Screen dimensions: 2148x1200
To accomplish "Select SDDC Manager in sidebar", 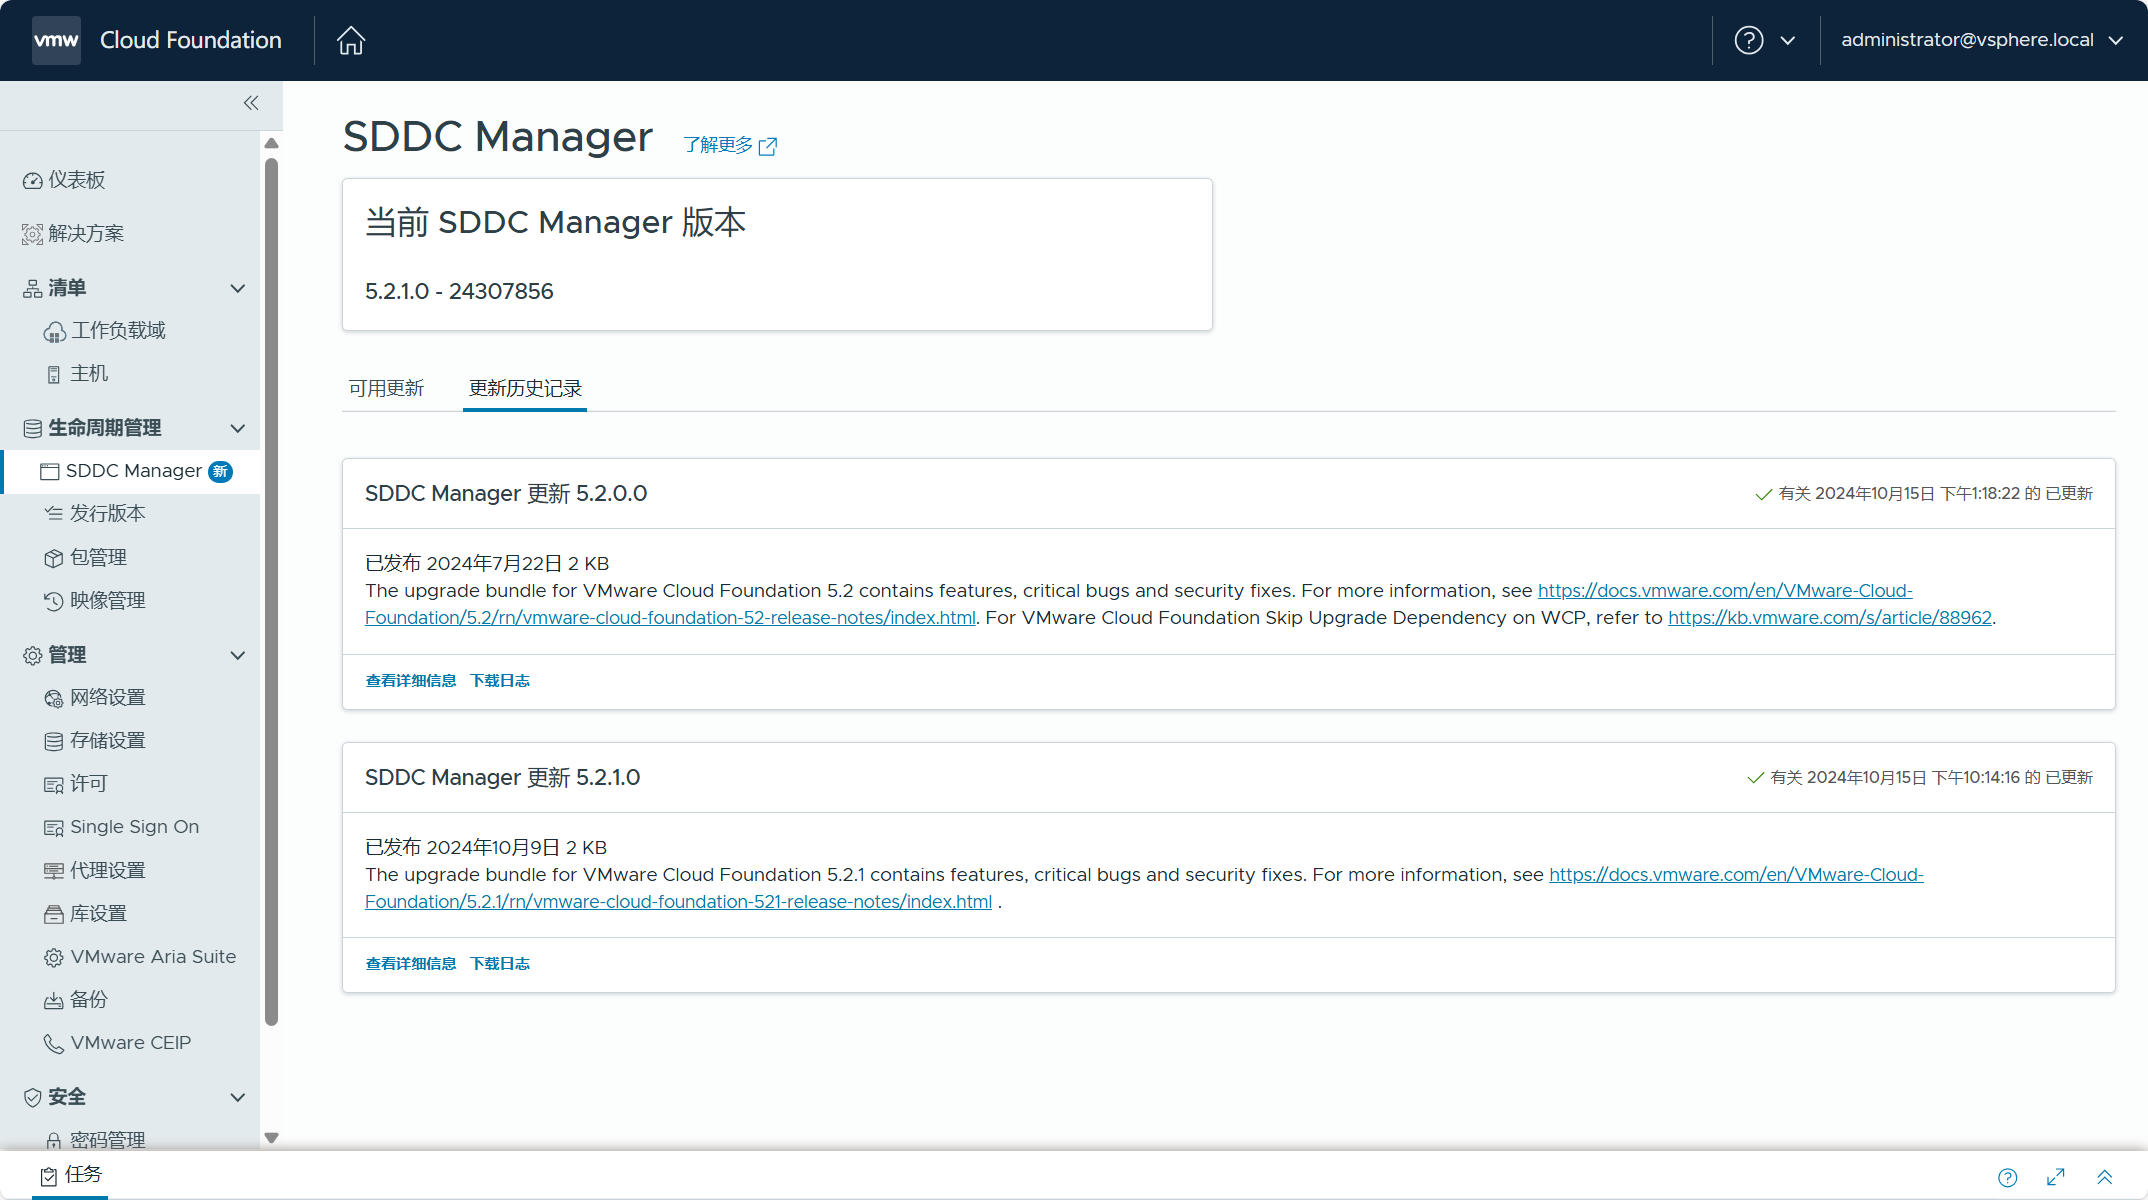I will (132, 471).
